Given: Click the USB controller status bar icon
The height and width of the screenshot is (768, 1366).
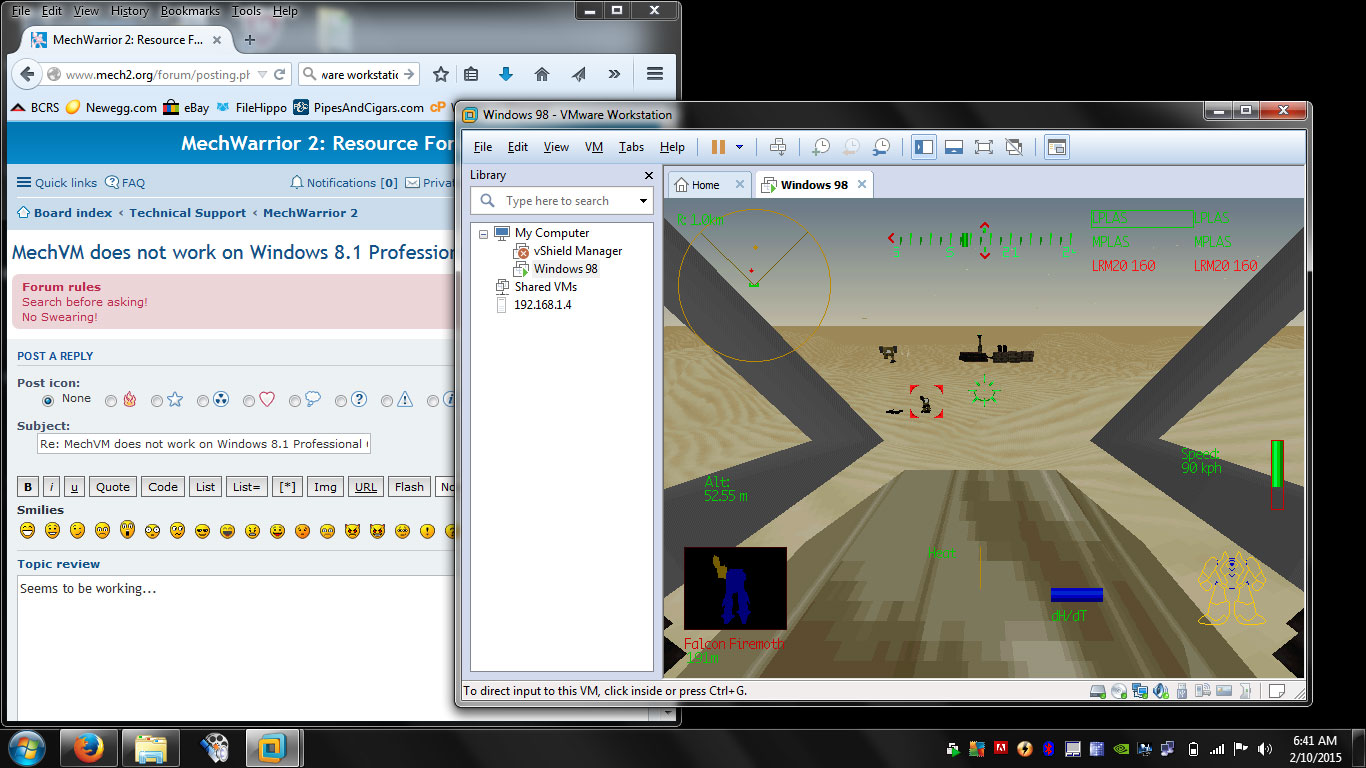Looking at the screenshot, I should 1182,689.
